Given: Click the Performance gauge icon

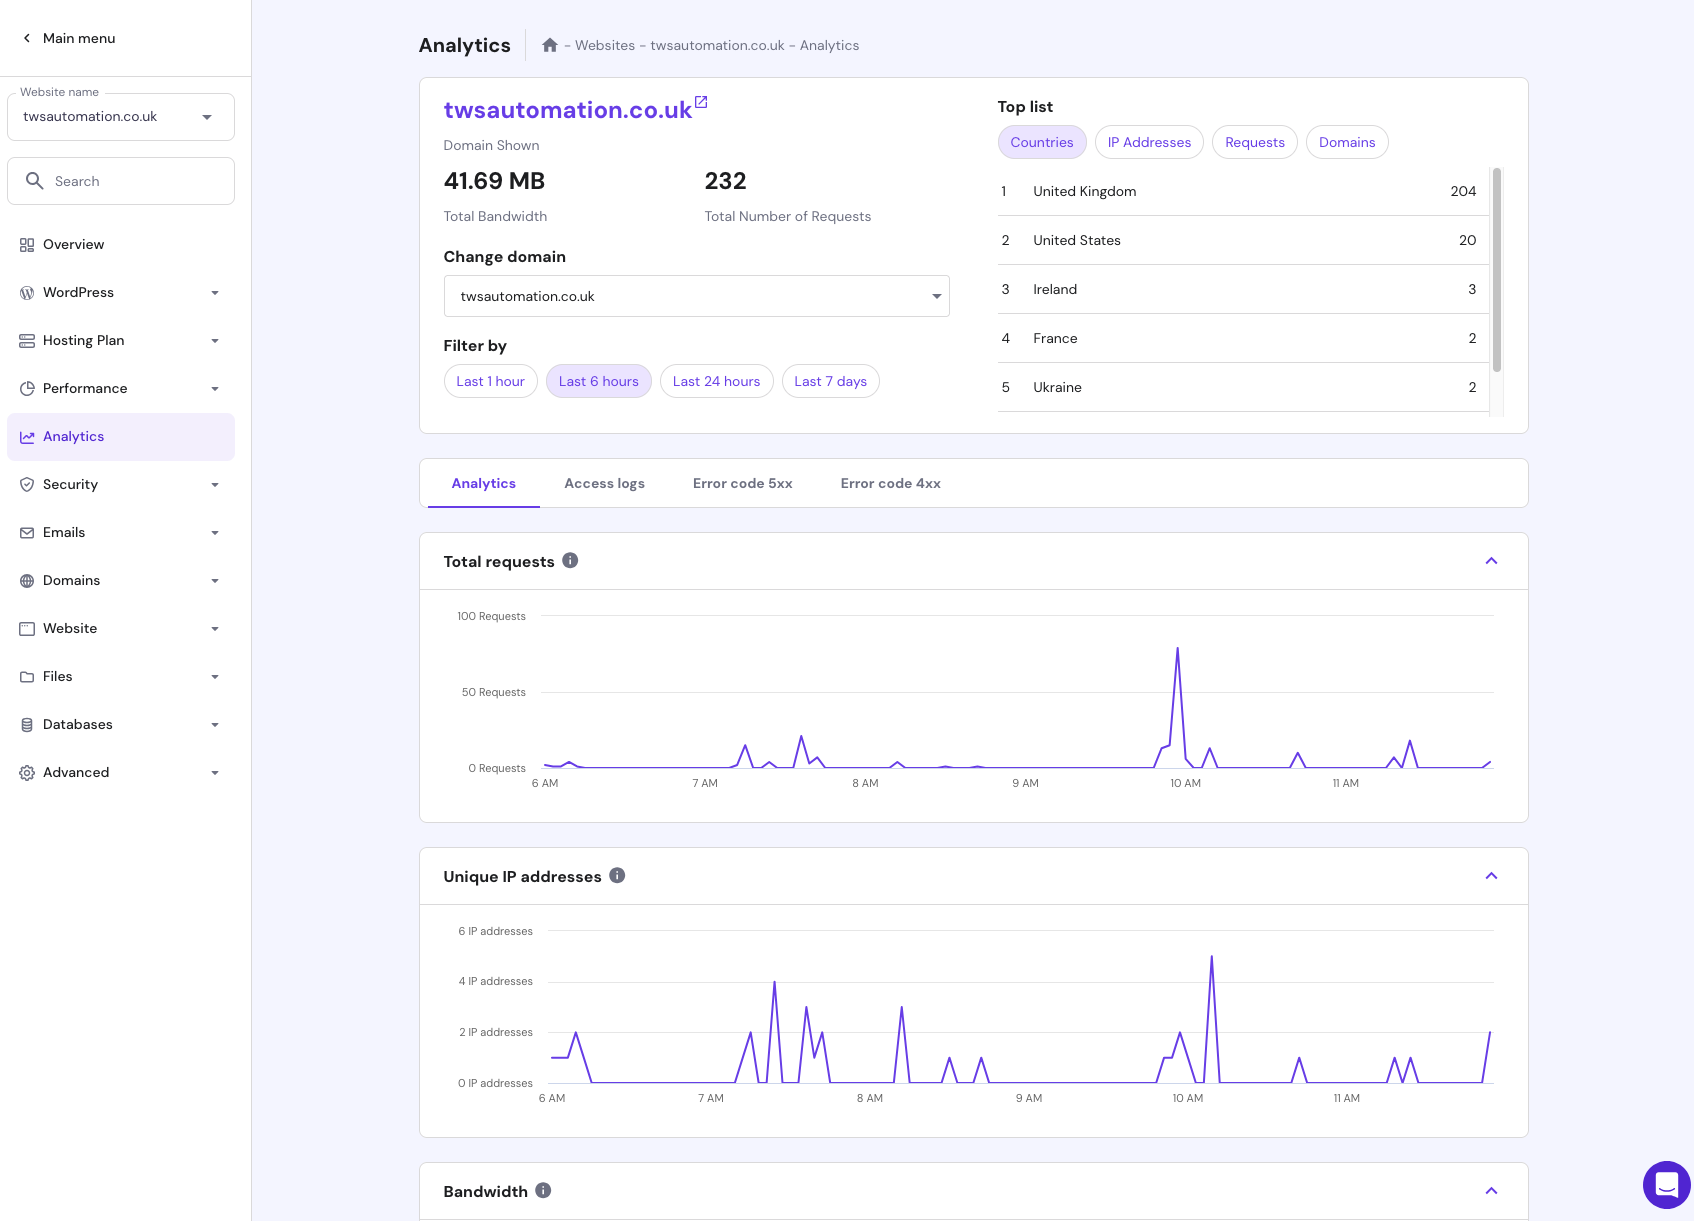Looking at the screenshot, I should tap(27, 389).
